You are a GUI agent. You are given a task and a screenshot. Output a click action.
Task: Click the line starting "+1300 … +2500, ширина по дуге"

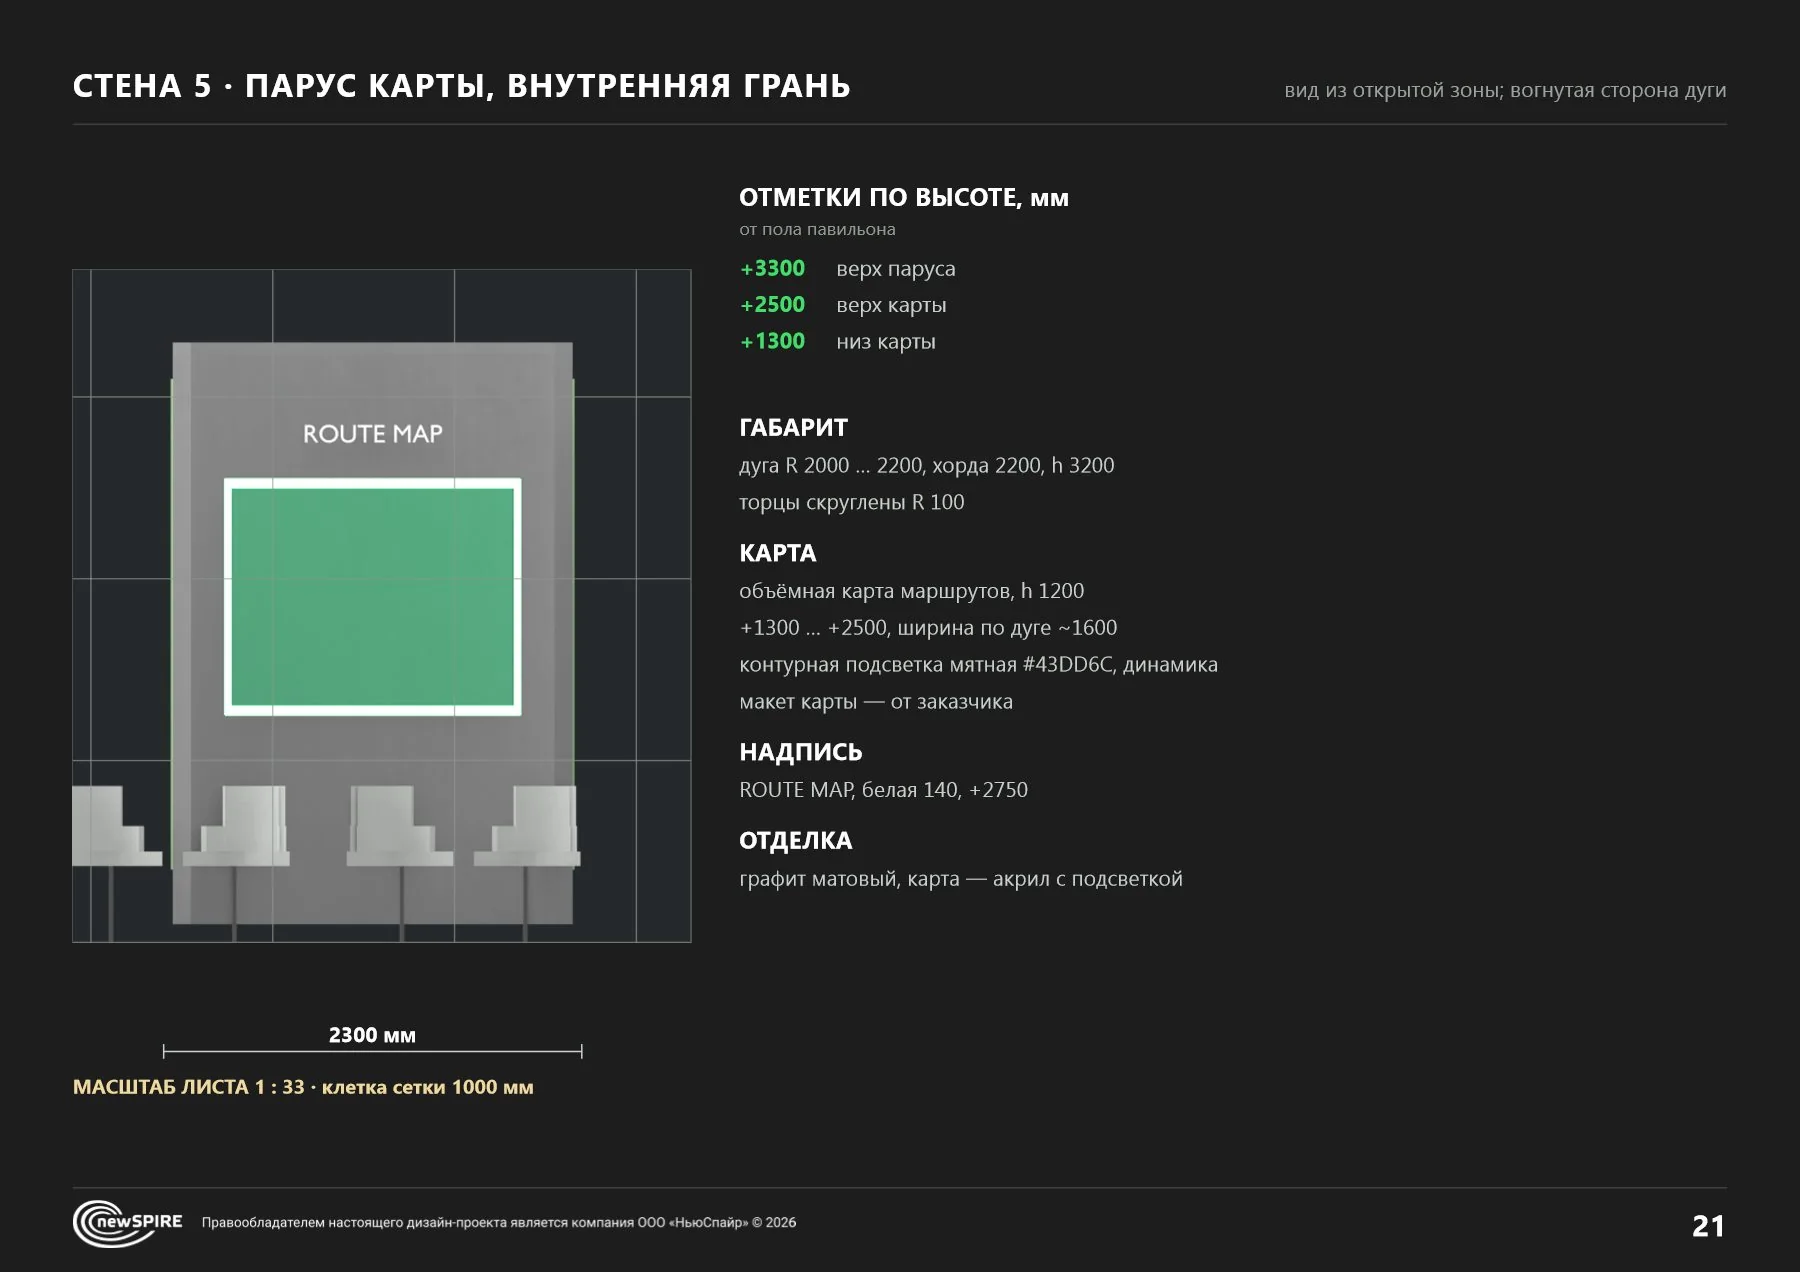928,628
